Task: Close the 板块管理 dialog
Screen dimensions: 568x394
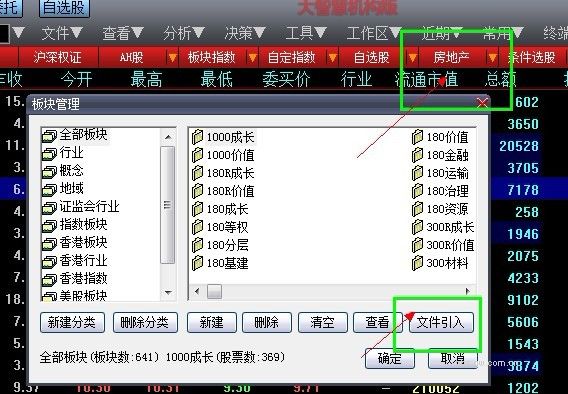Action: point(482,103)
